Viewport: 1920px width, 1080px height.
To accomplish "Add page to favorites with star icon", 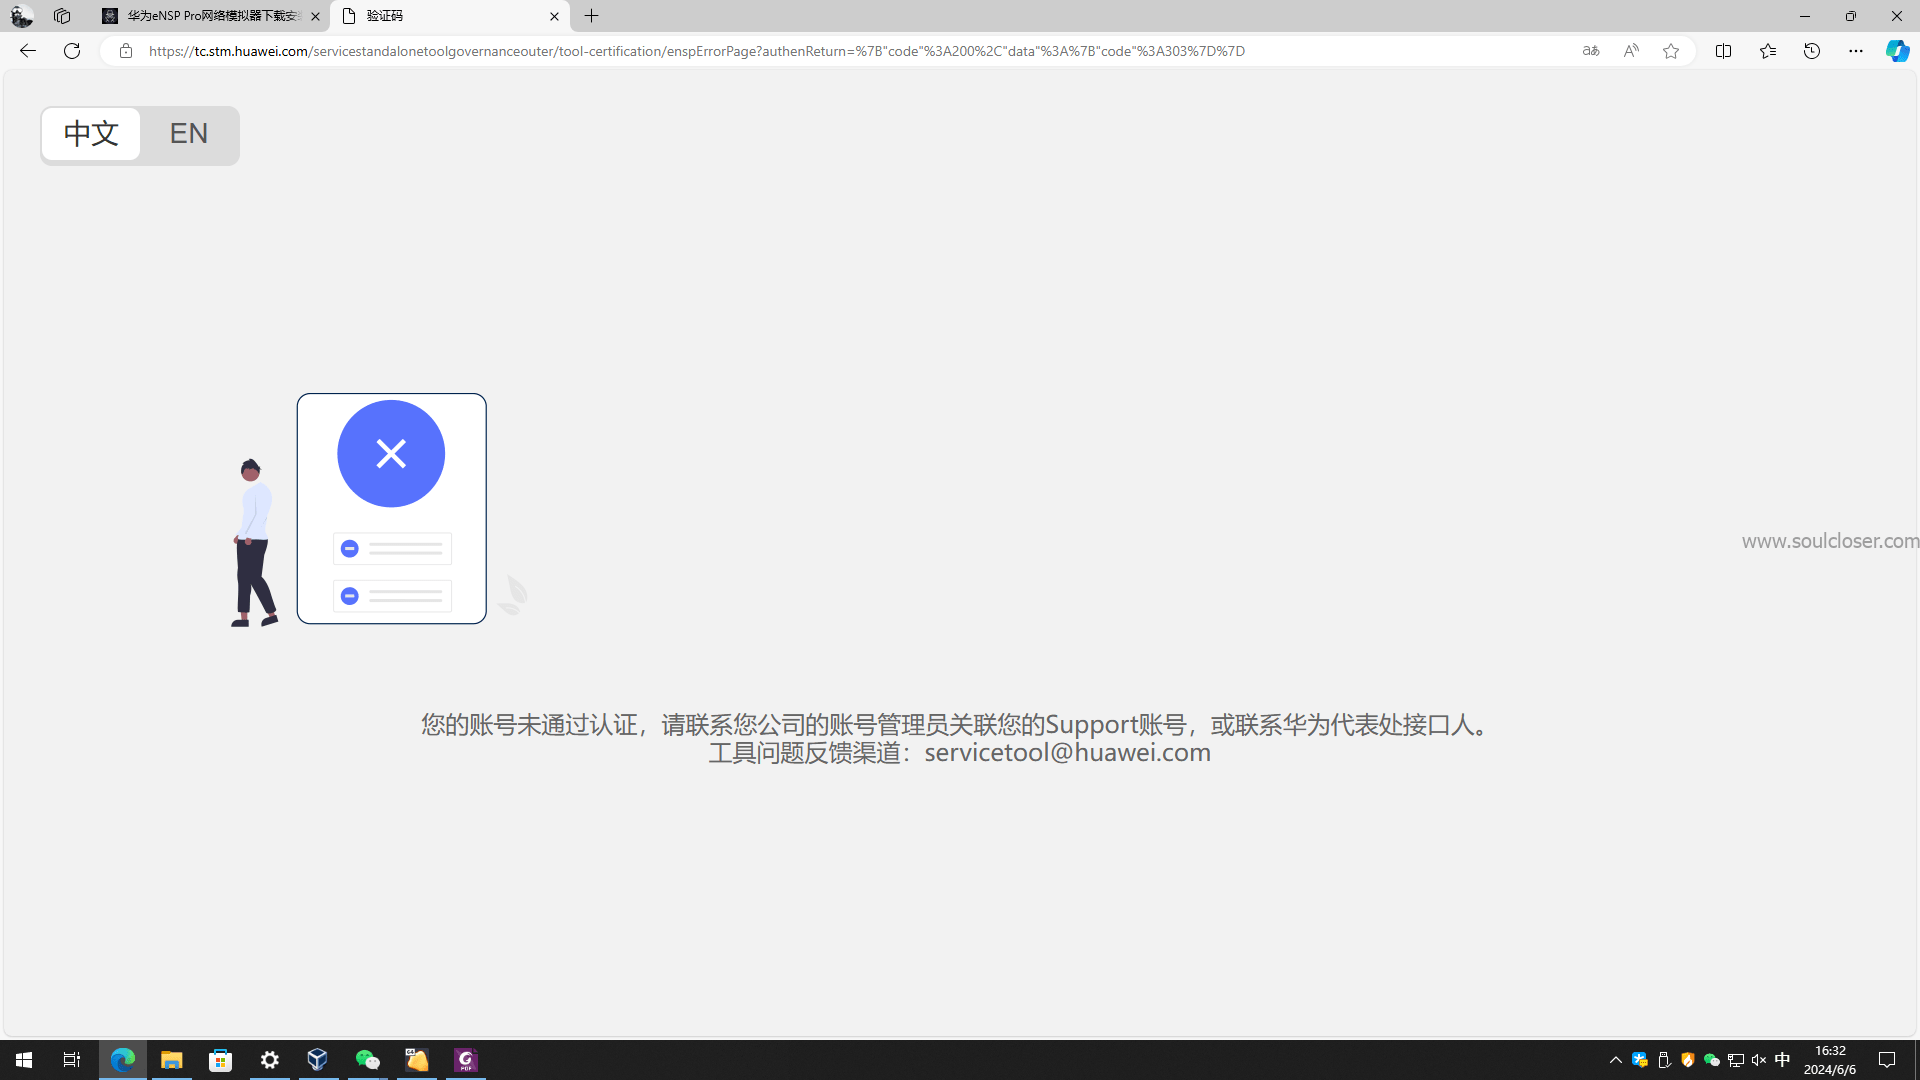I will (x=1671, y=51).
